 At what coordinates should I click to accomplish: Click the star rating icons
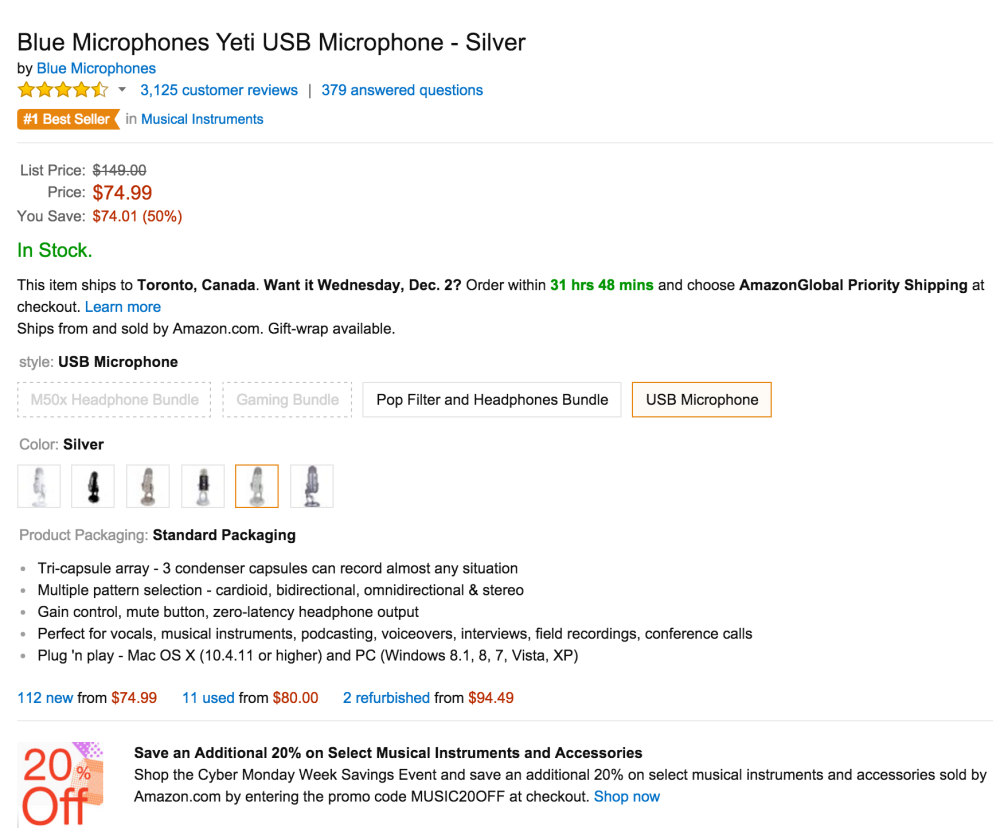(62, 90)
